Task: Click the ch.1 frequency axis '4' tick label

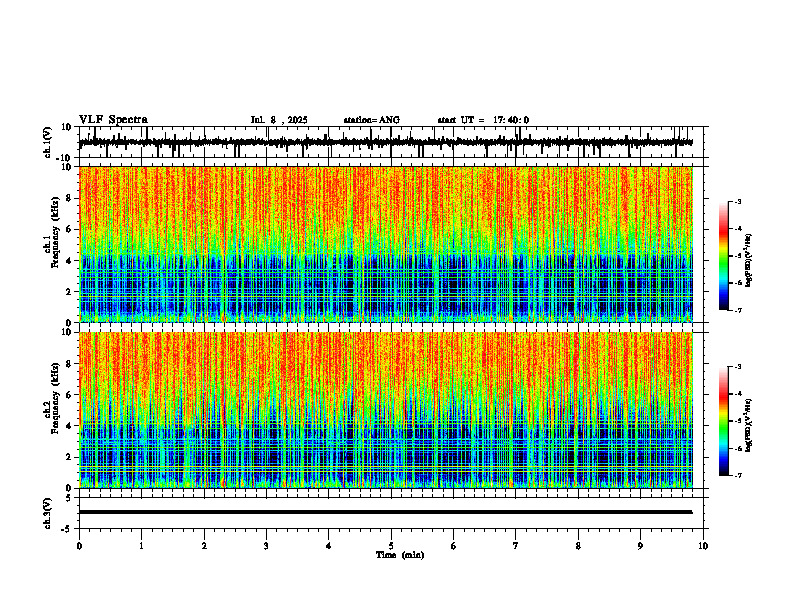Action: click(70, 261)
